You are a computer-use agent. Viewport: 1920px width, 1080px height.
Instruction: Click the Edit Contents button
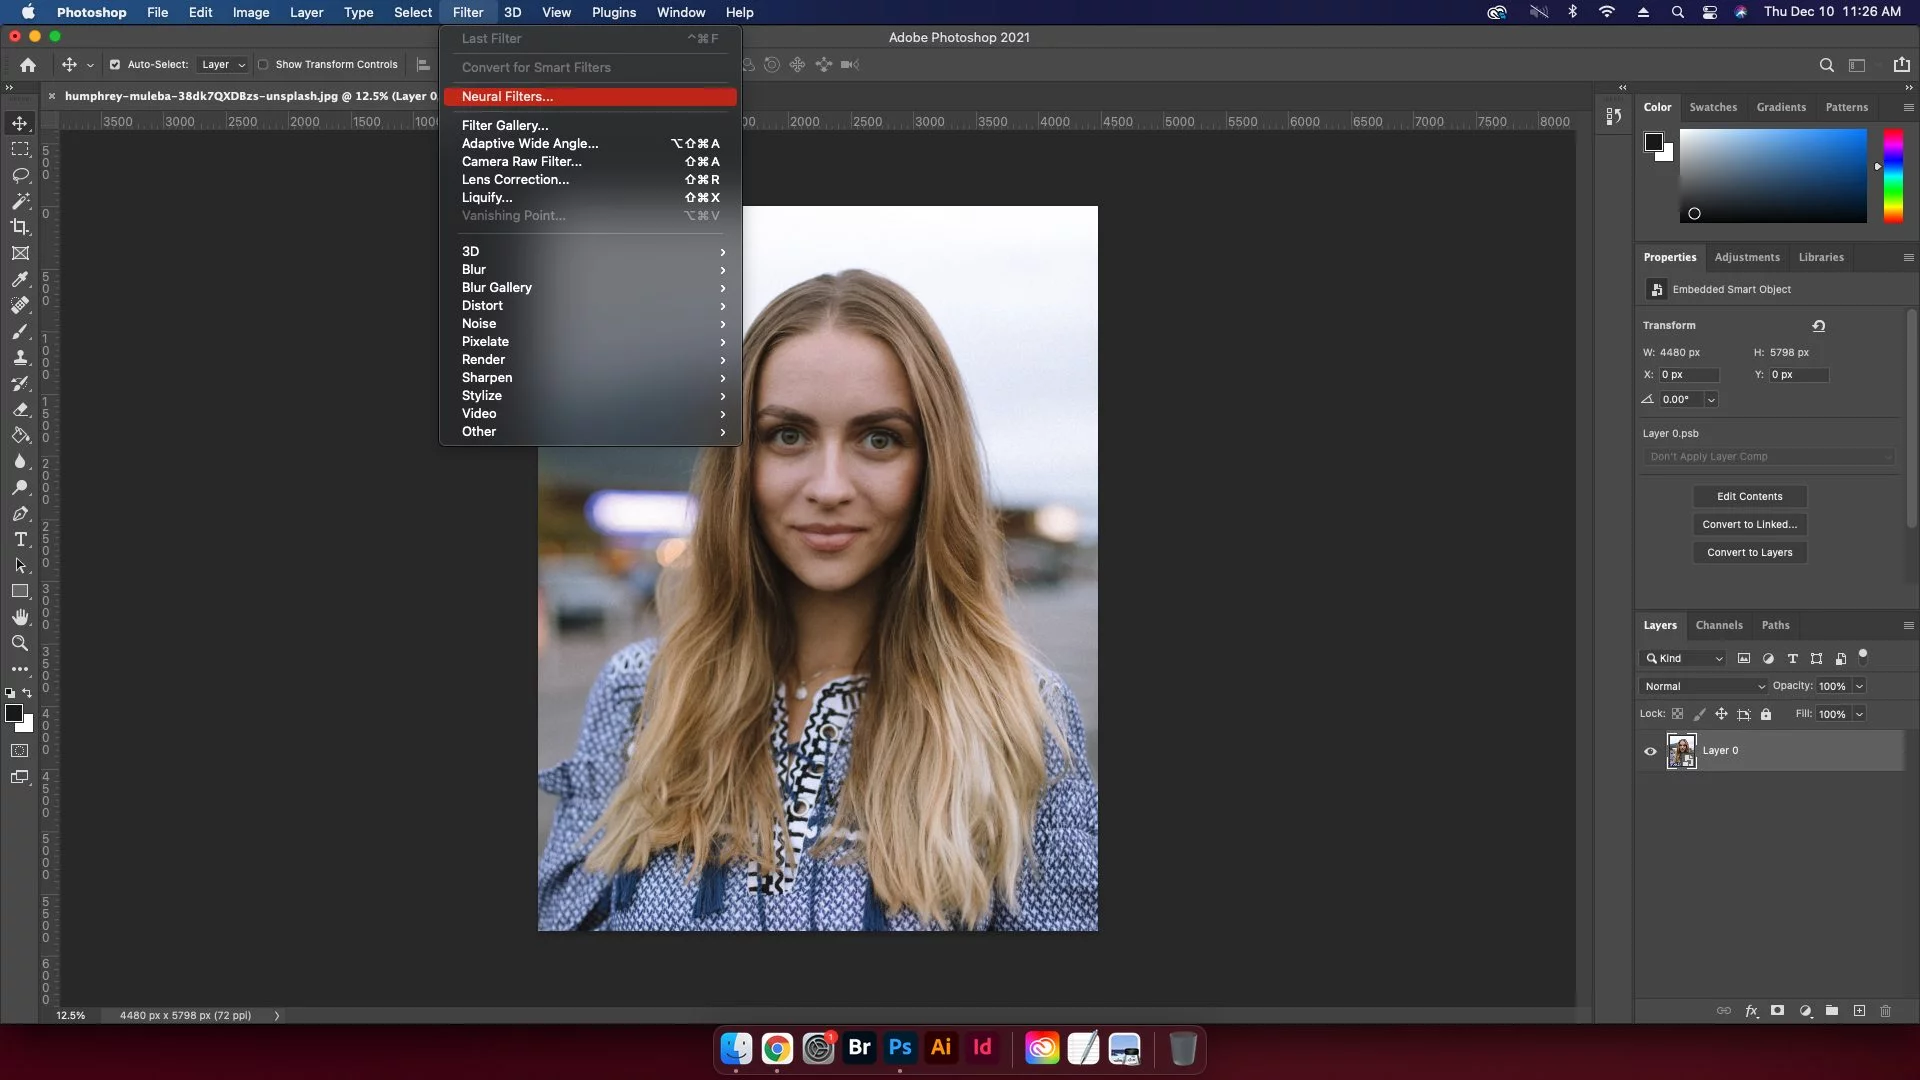click(1749, 497)
